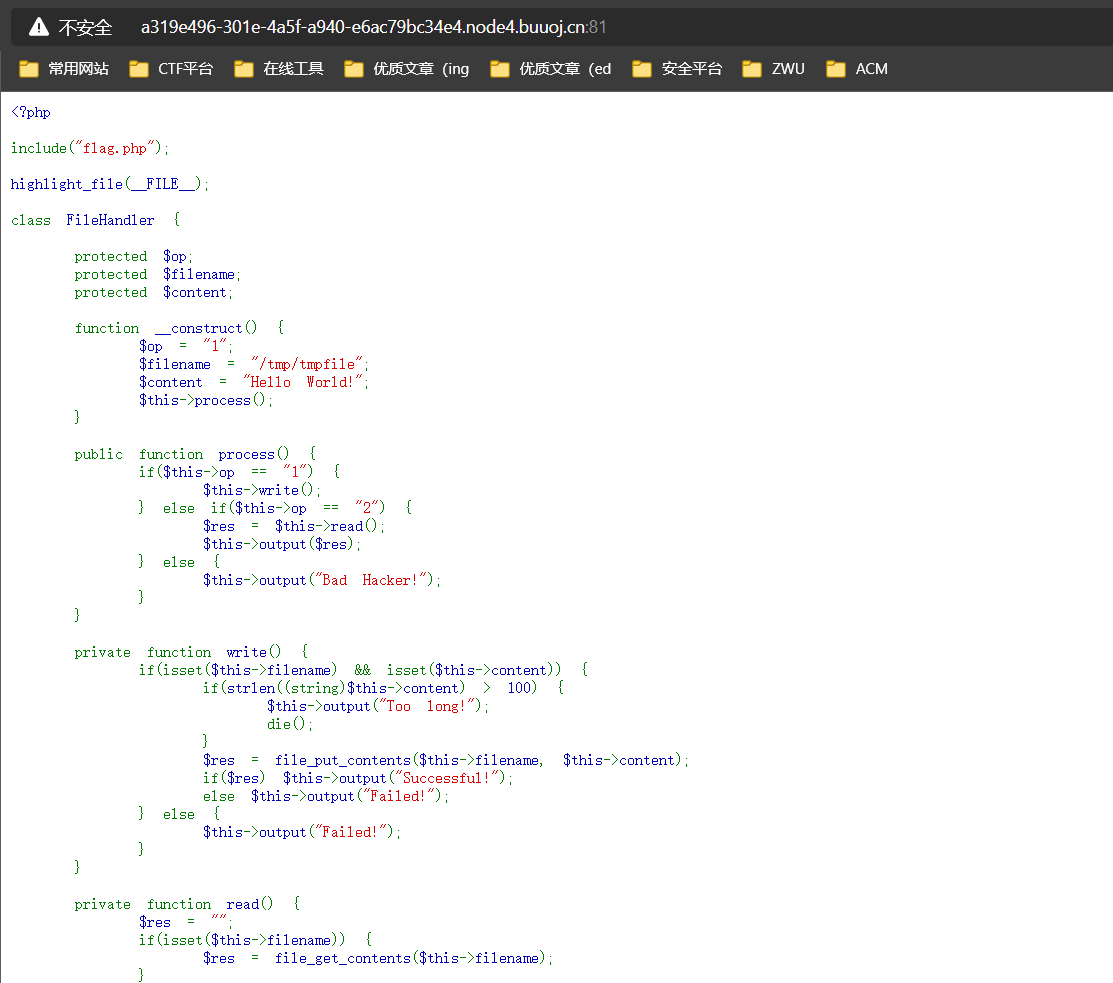Click the "private function read()" line

(x=187, y=904)
